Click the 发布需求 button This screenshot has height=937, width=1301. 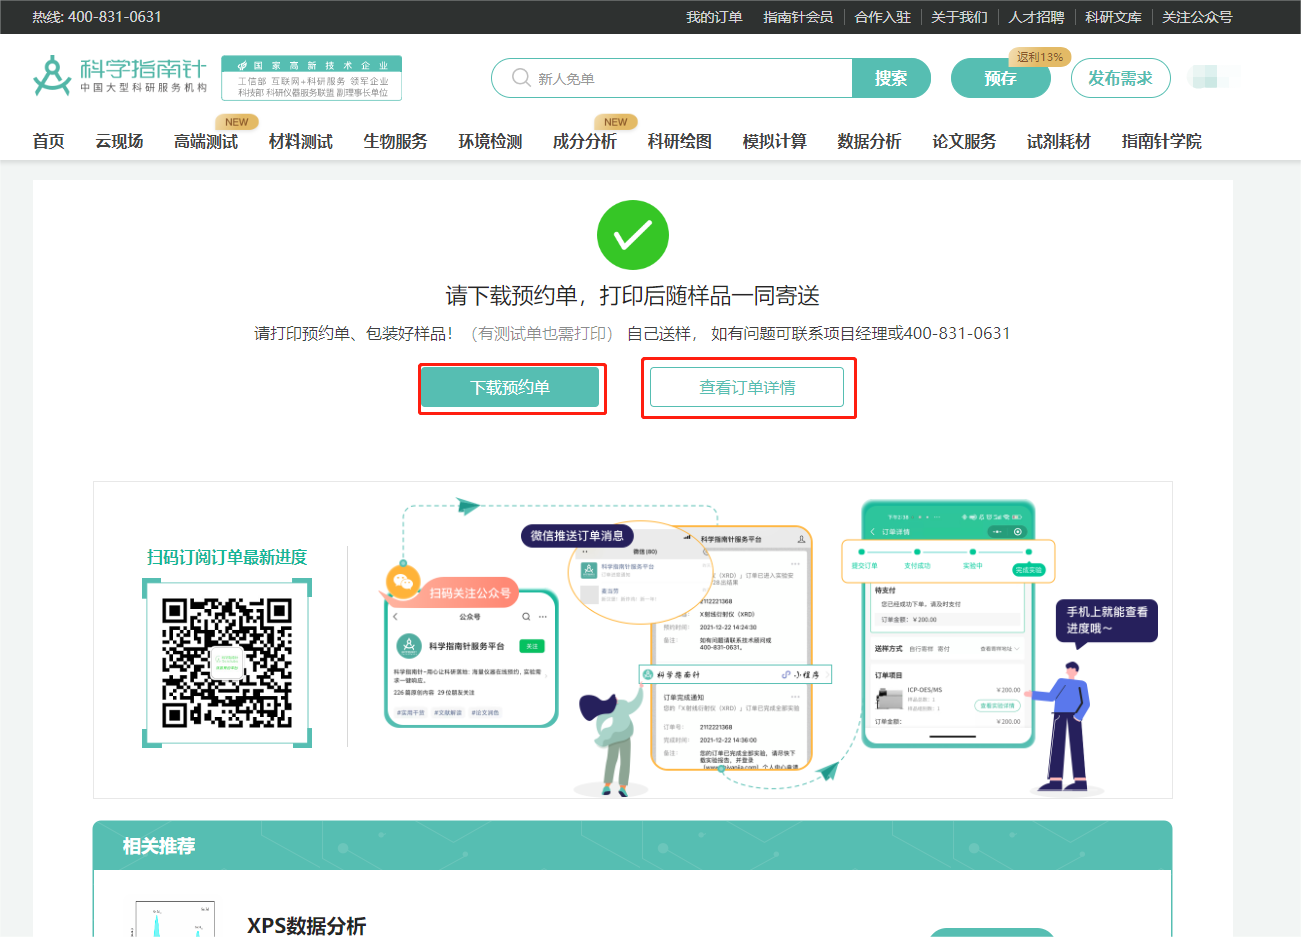pos(1120,77)
